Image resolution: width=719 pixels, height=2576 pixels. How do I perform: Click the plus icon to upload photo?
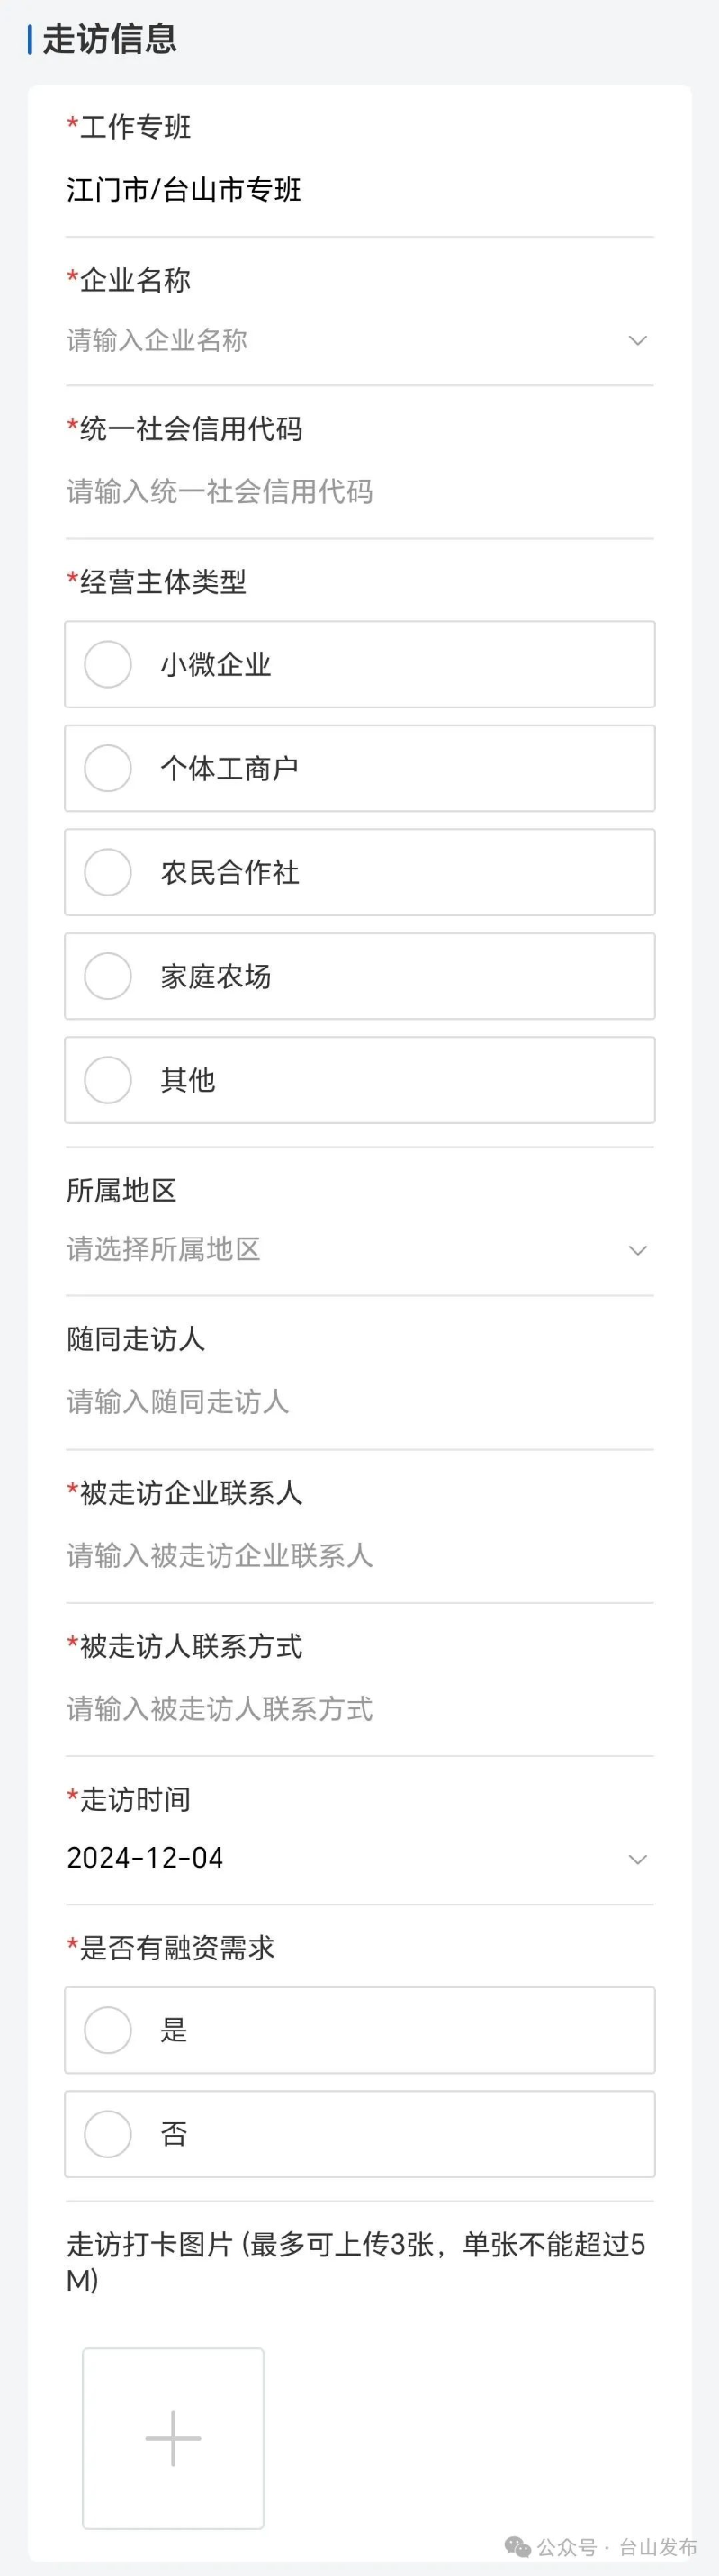(173, 2438)
